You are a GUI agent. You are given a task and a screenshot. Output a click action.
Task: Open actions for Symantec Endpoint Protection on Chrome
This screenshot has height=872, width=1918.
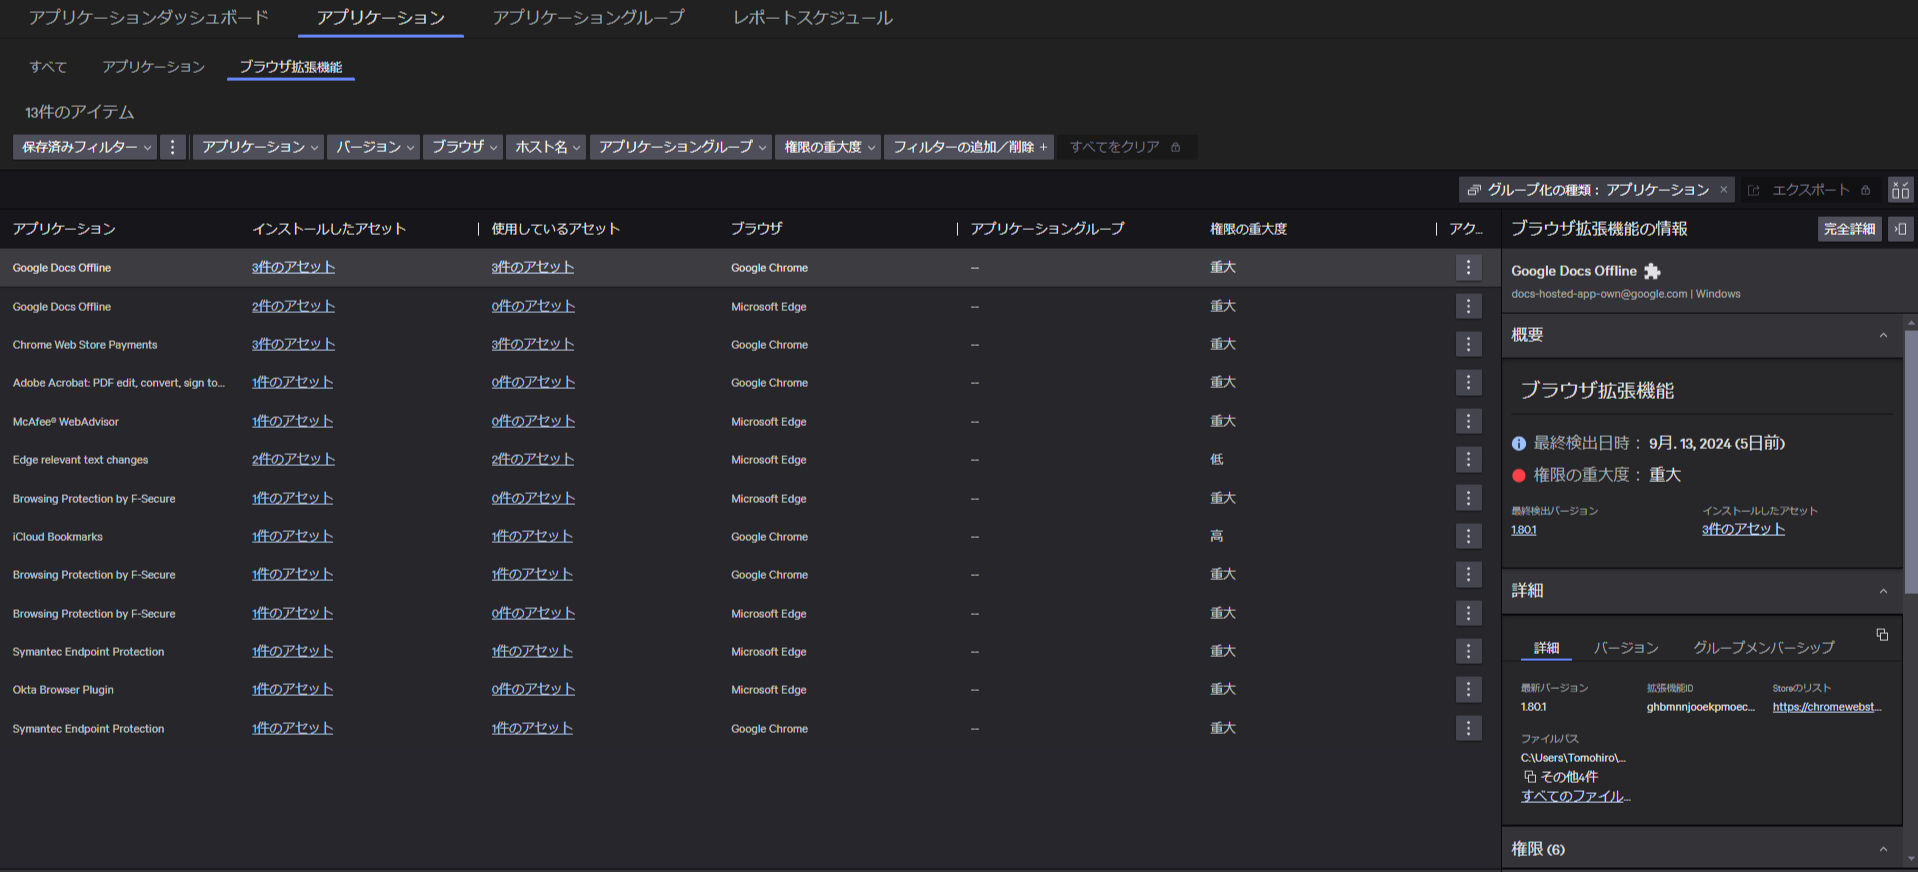[x=1468, y=728]
